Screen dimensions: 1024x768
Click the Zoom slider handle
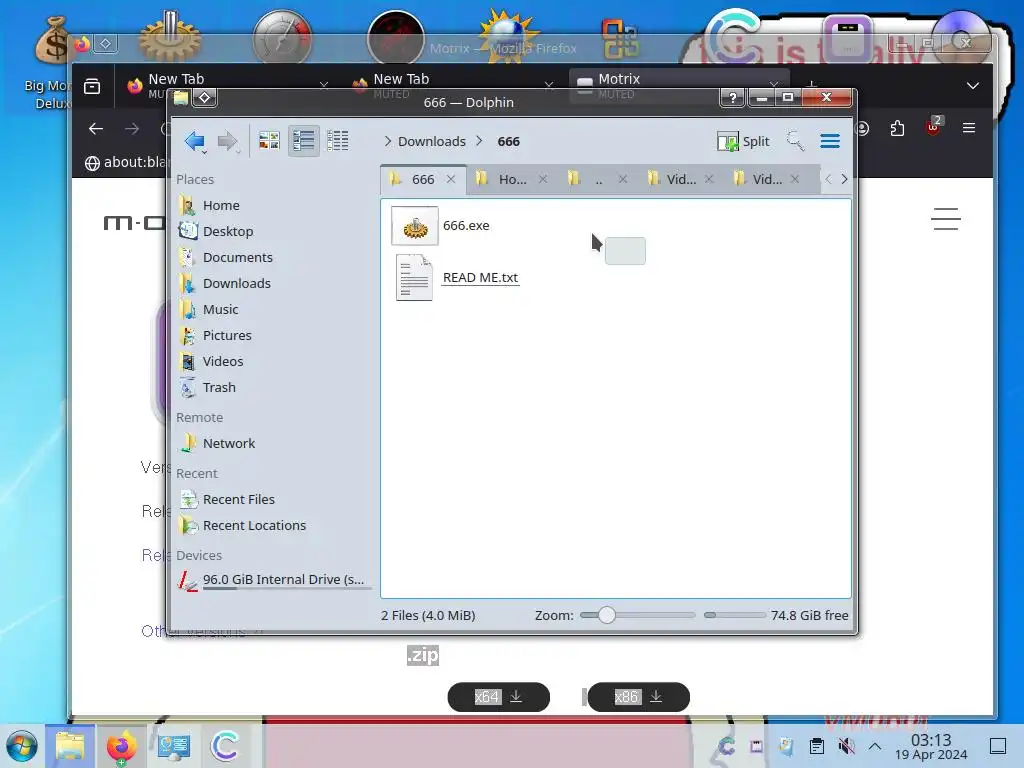tap(607, 615)
